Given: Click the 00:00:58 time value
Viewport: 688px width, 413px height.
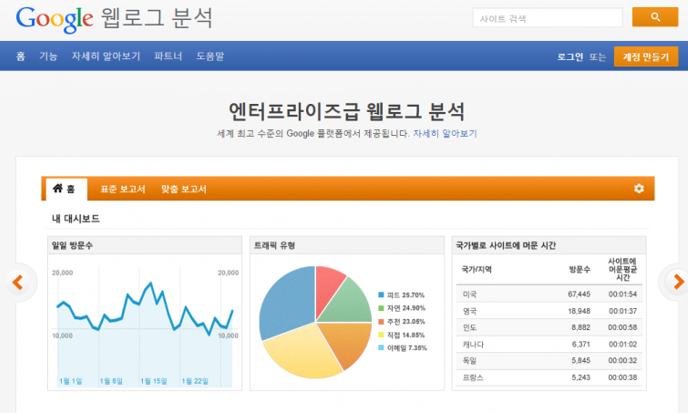Looking at the screenshot, I should (x=623, y=327).
